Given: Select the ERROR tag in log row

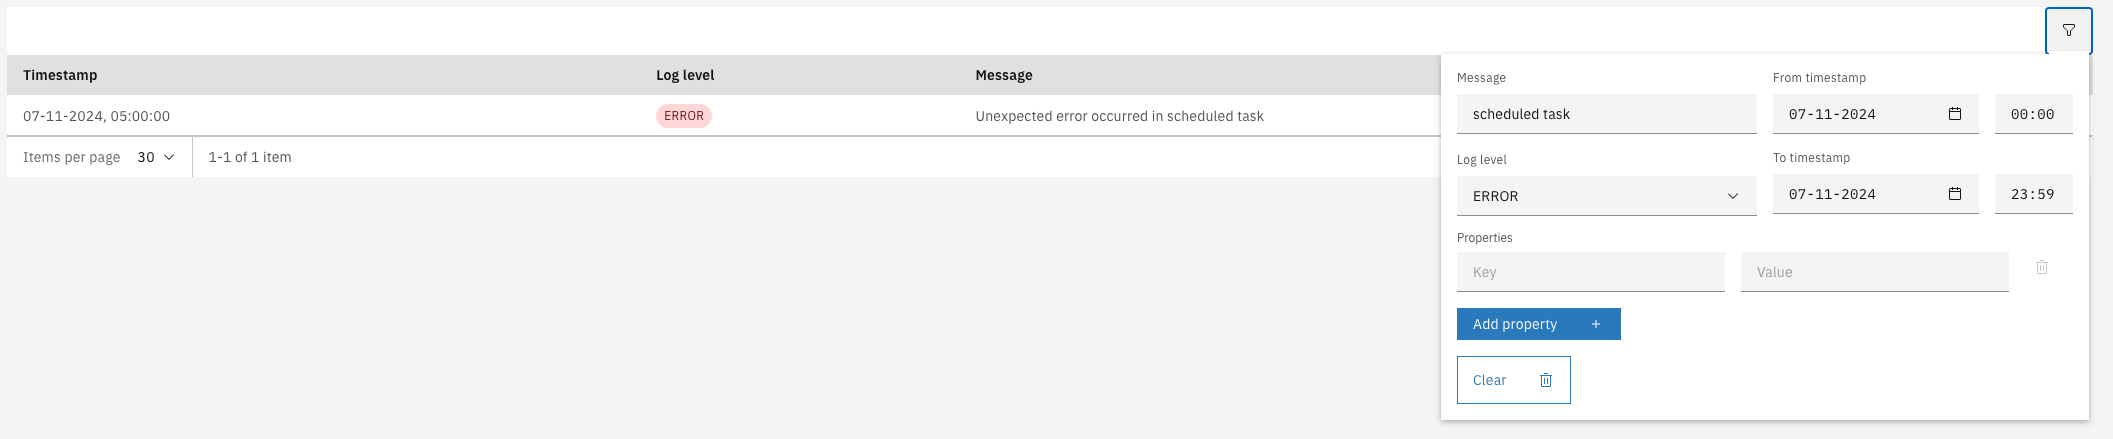Looking at the screenshot, I should 684,116.
